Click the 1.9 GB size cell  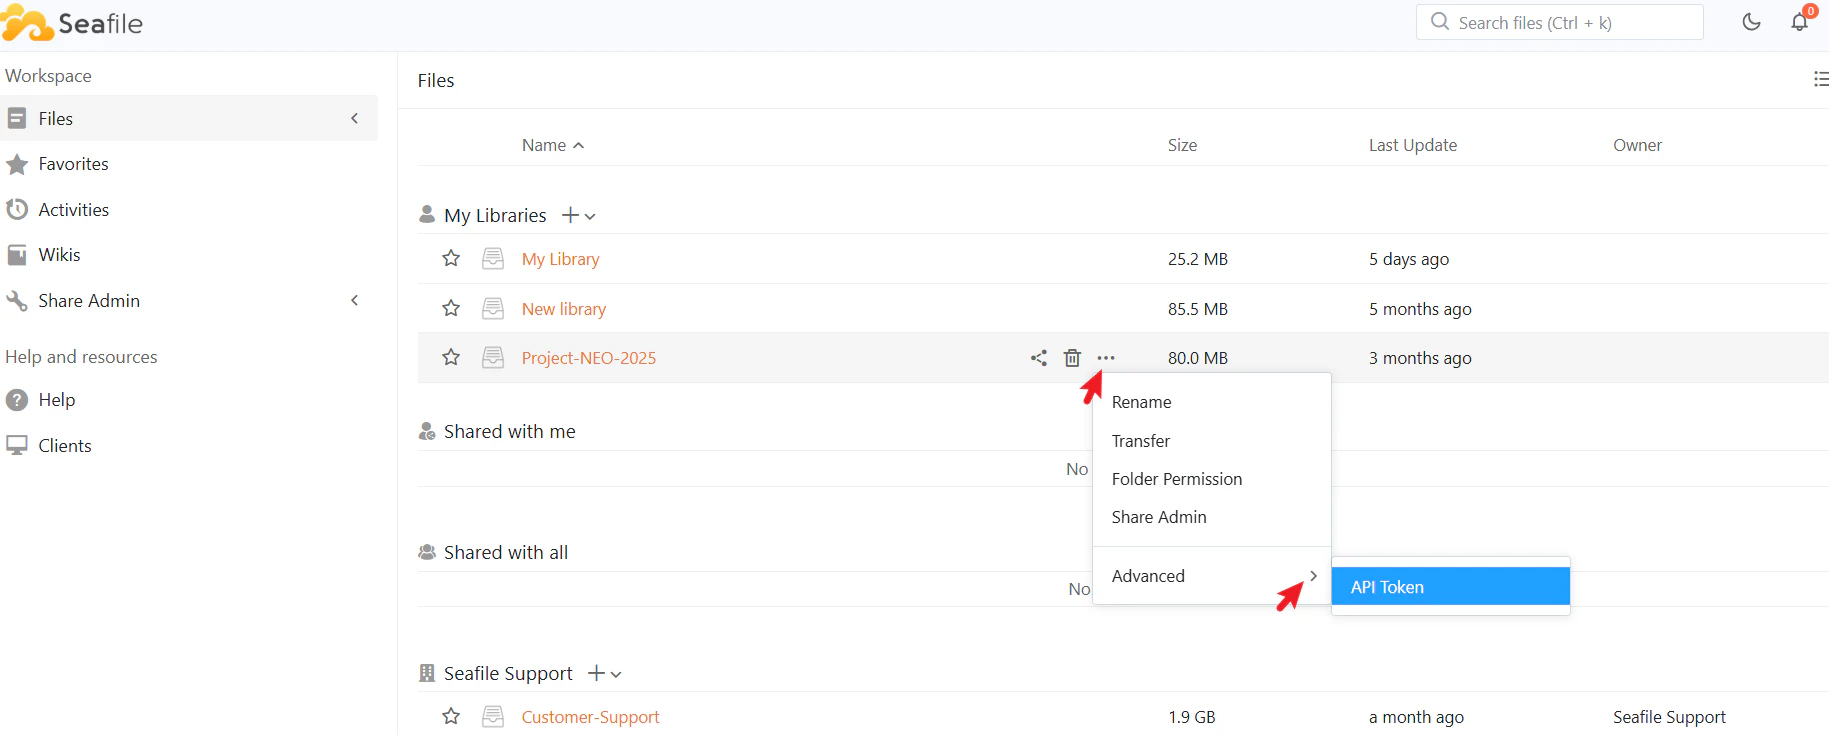(1192, 717)
